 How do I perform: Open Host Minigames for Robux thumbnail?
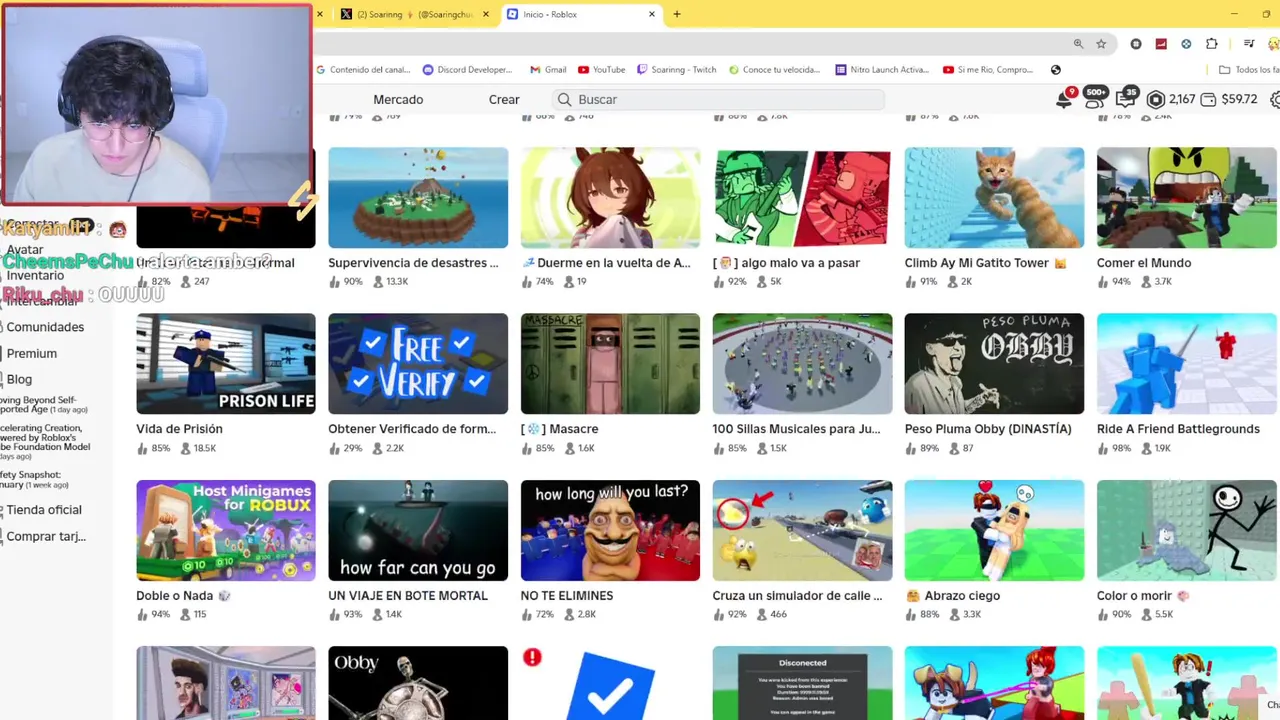click(x=226, y=530)
